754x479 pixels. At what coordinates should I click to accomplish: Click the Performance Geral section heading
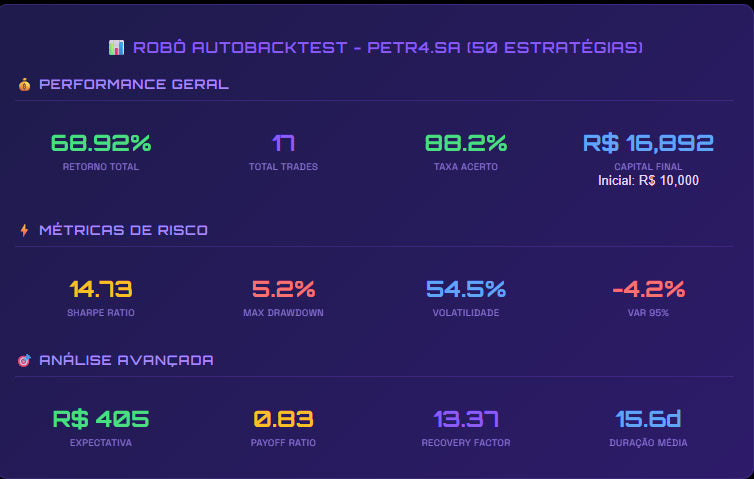[x=134, y=84]
